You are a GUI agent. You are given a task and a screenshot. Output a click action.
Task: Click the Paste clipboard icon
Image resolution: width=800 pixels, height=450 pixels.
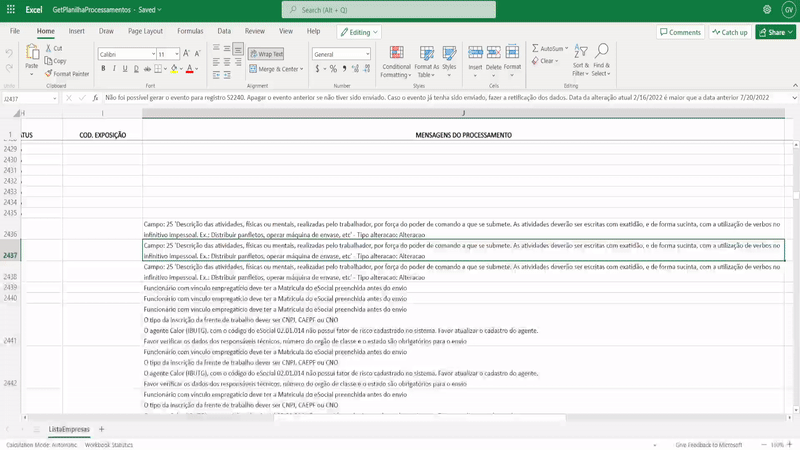click(32, 53)
